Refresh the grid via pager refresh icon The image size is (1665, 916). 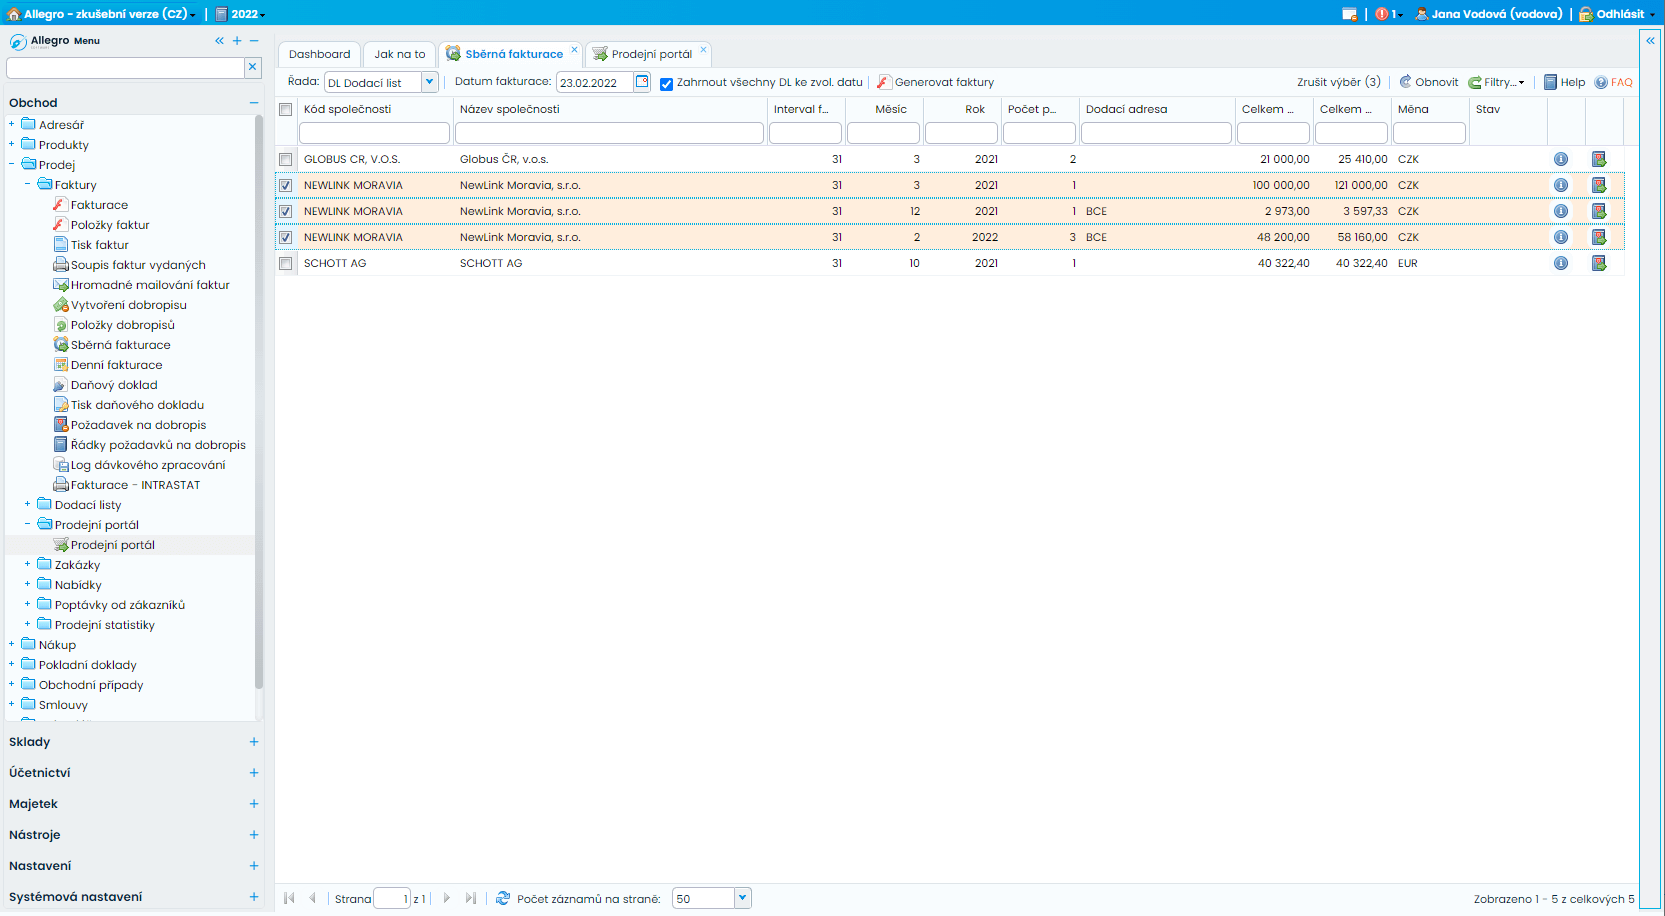[x=503, y=898]
